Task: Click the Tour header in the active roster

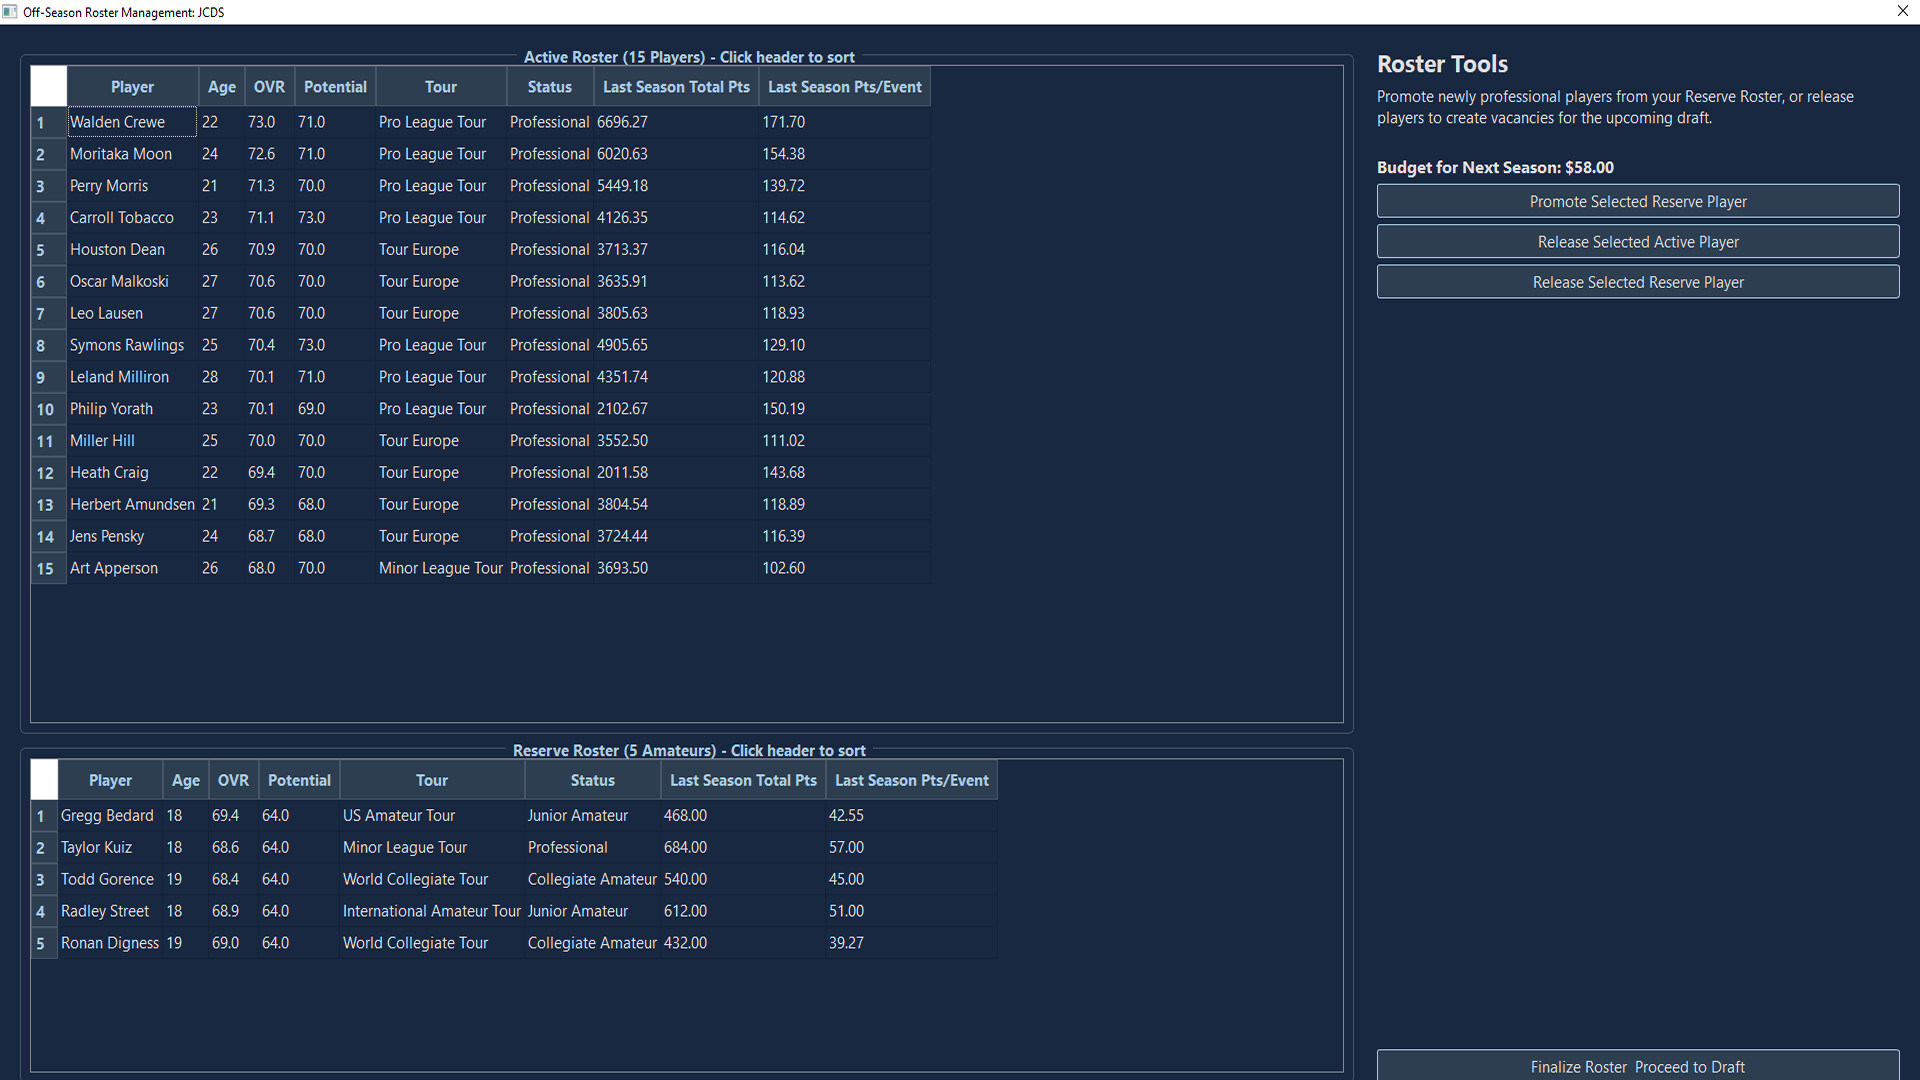Action: (440, 86)
